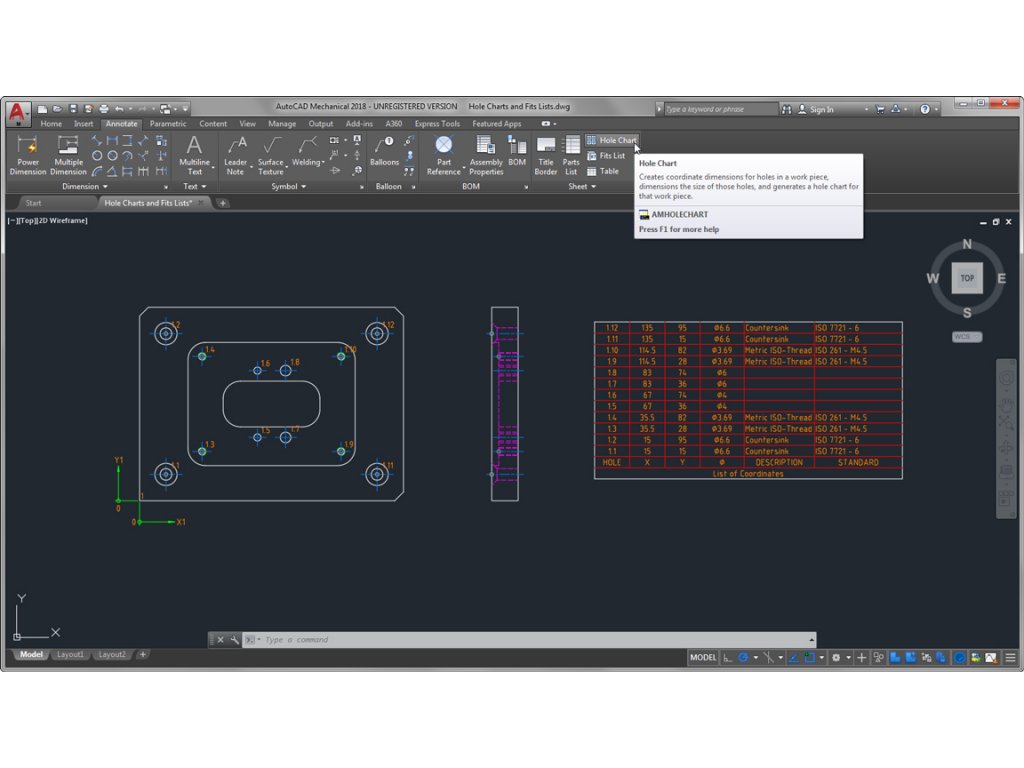Viewport: 1024px width, 768px height.
Task: Toggle polar tracking in status bar
Action: (x=743, y=658)
